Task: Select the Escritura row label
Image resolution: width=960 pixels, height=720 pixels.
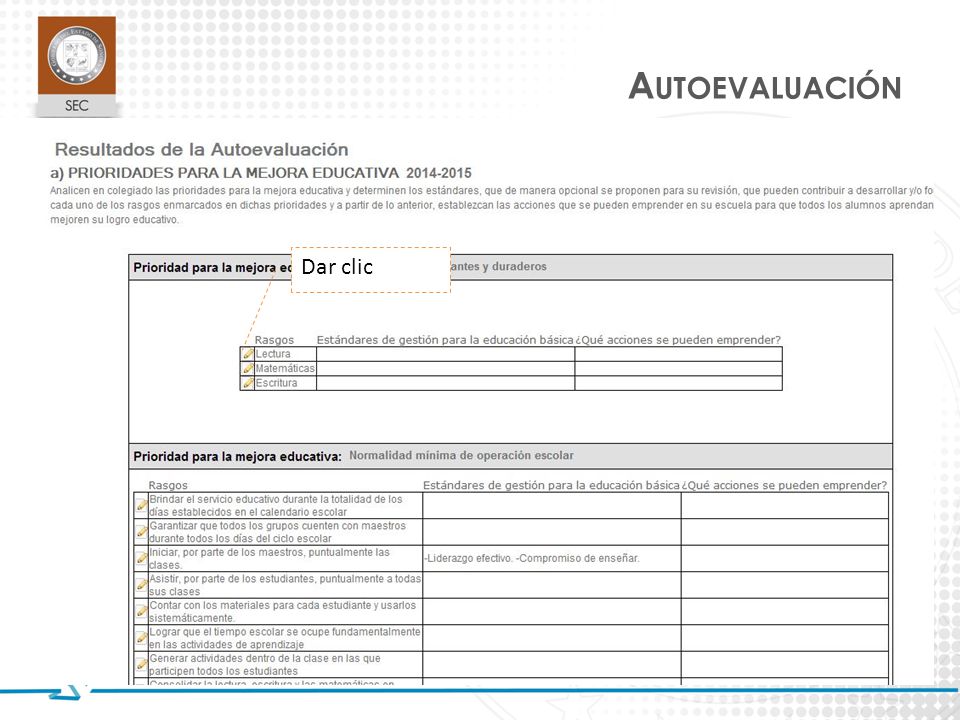Action: tap(276, 383)
